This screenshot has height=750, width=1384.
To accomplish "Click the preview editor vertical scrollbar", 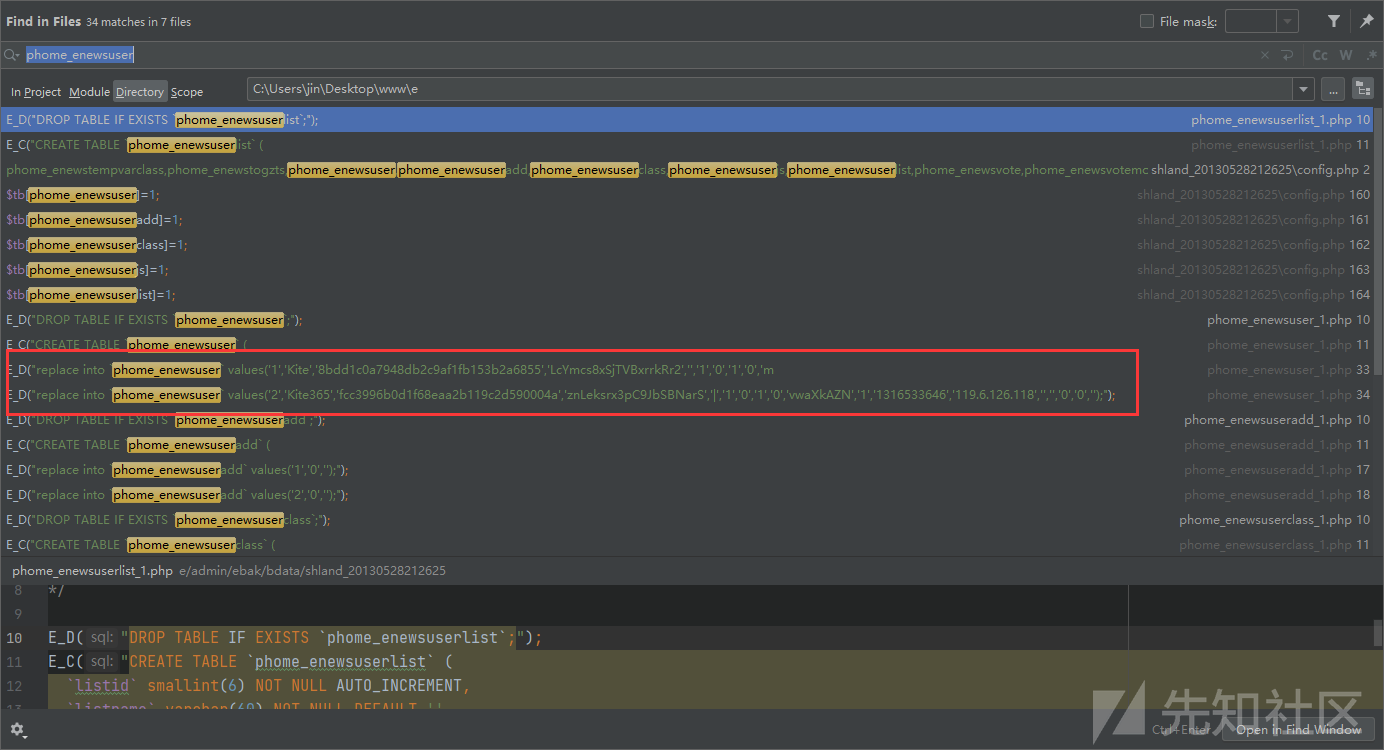I will 1378,632.
